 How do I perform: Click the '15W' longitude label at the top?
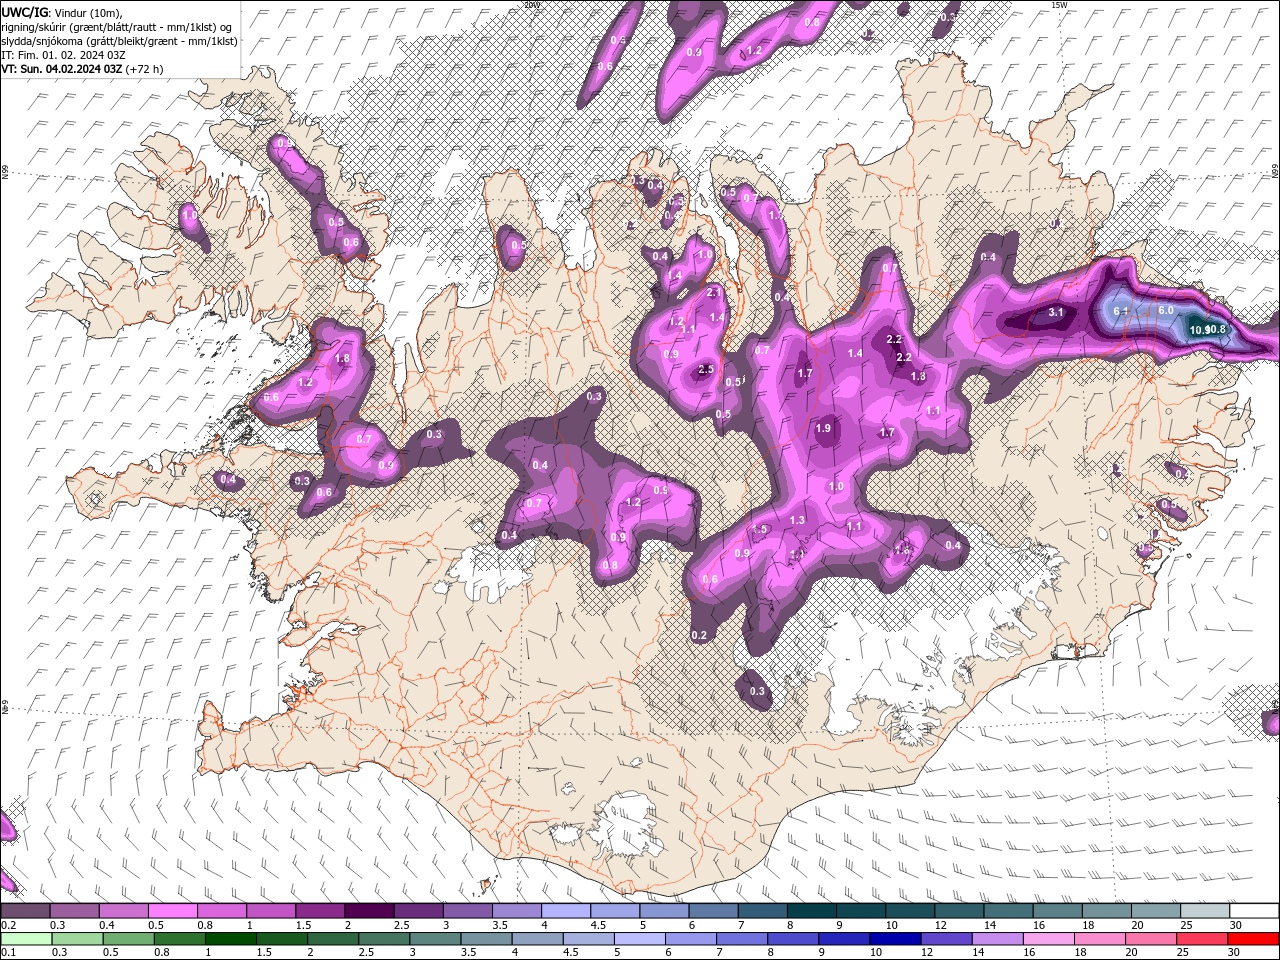coord(1059,5)
